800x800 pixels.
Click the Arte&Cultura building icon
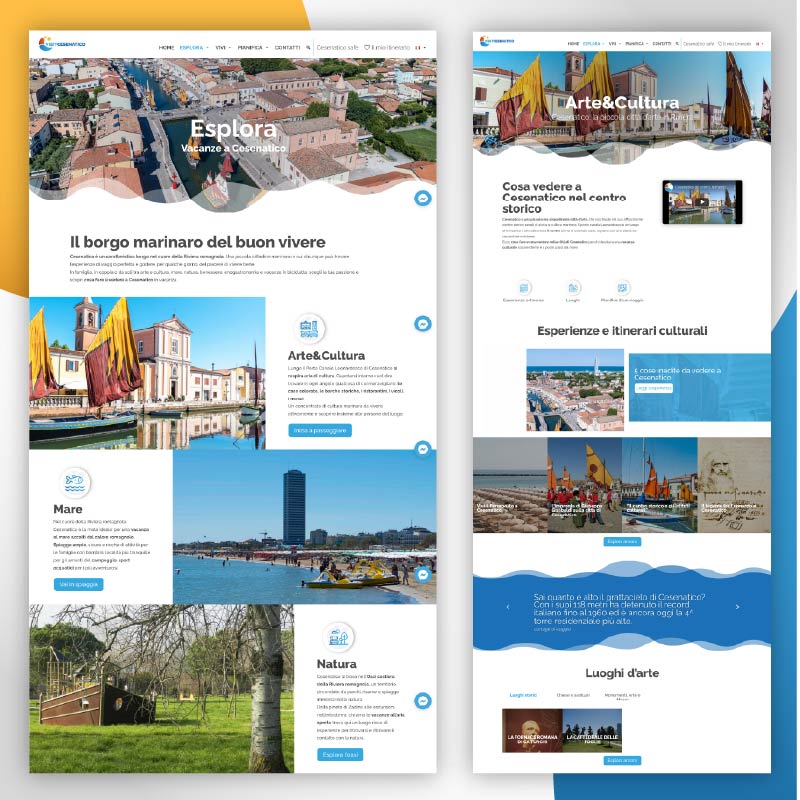point(309,329)
